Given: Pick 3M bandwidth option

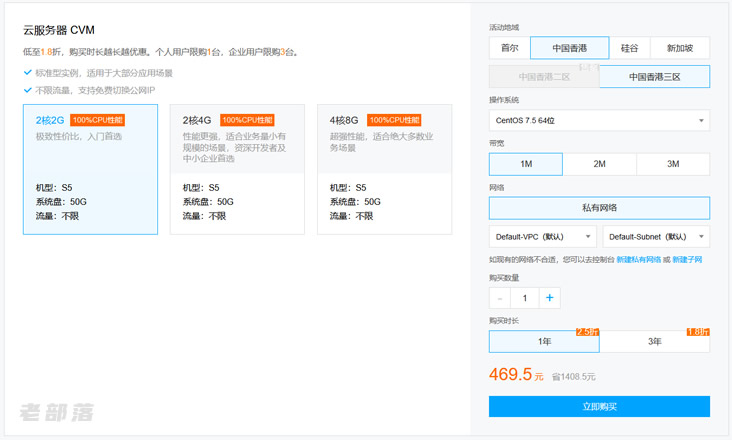Looking at the screenshot, I should click(x=673, y=164).
